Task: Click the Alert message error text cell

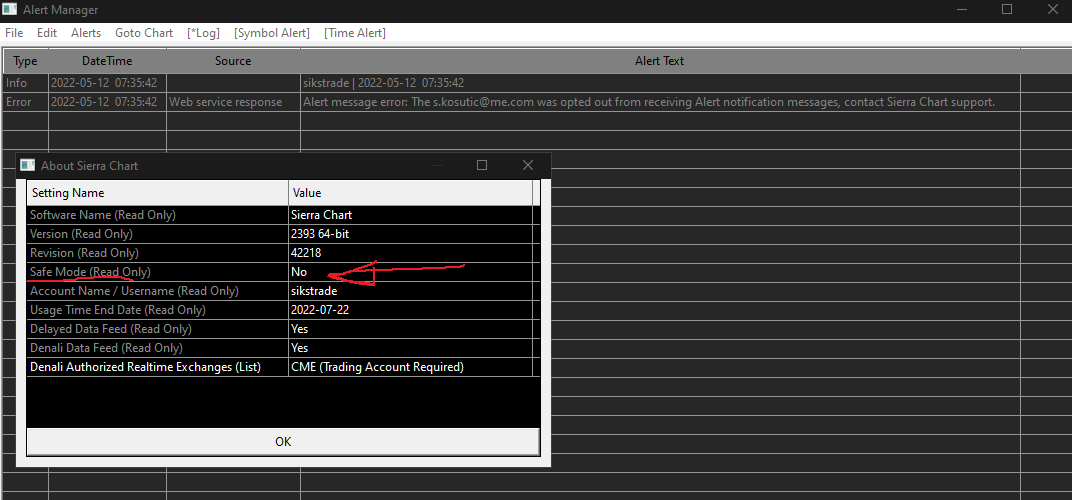Action: click(x=660, y=102)
